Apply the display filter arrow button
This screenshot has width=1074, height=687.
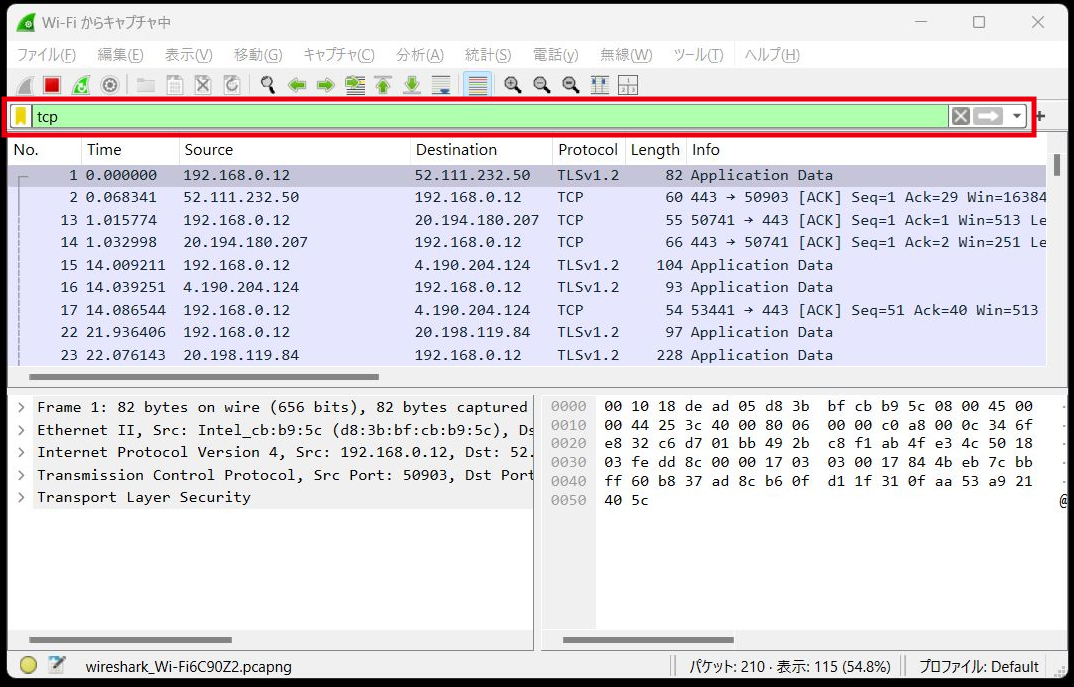988,117
